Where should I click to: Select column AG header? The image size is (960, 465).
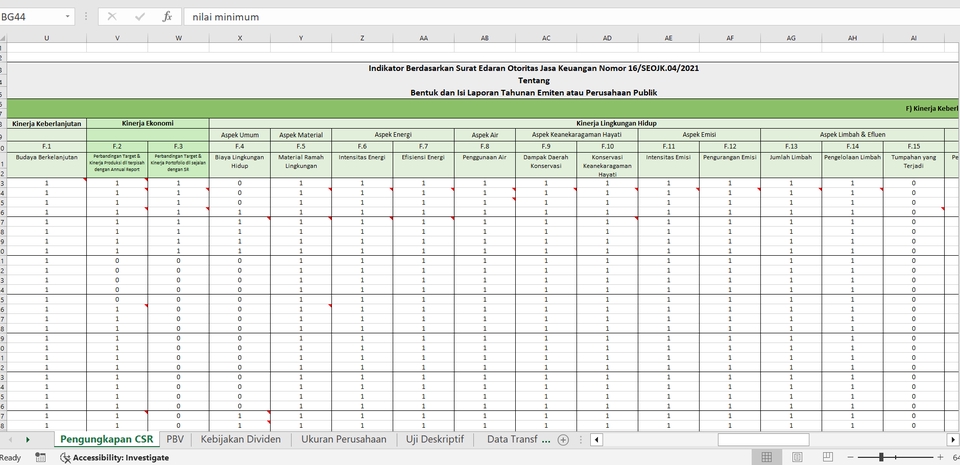790,38
